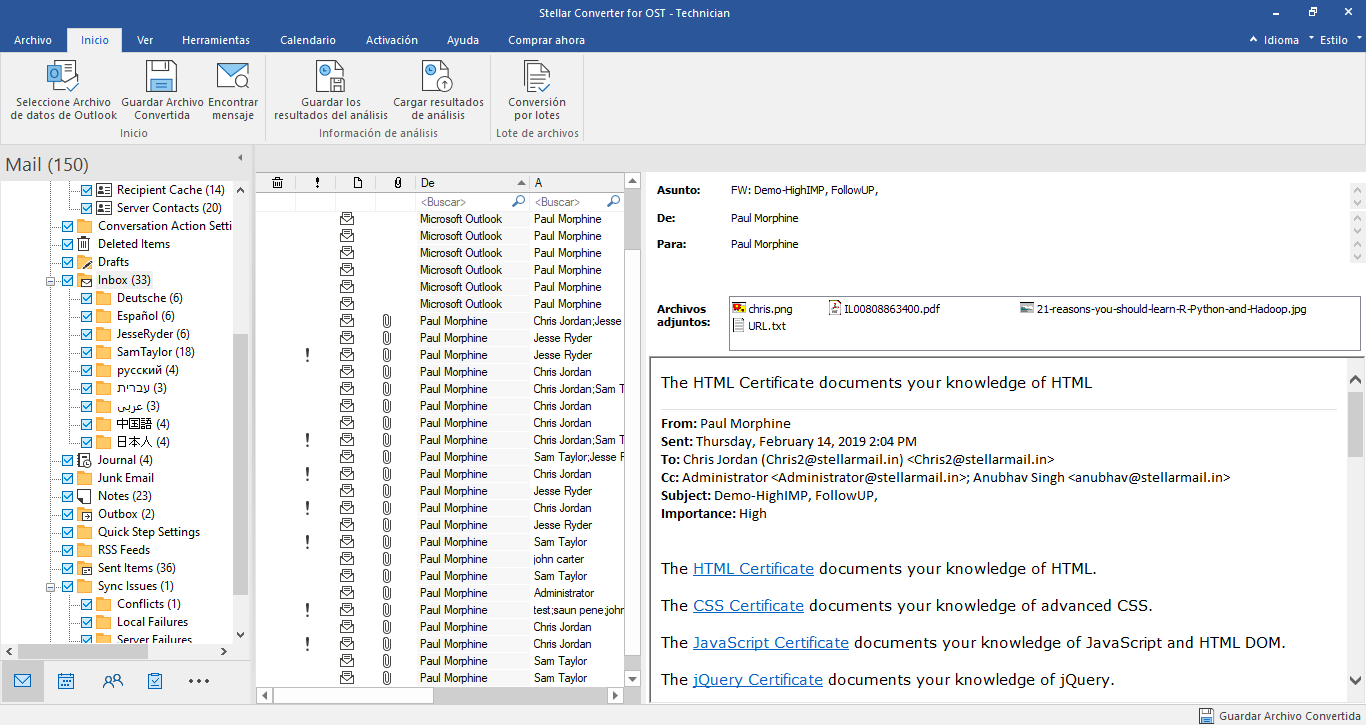This screenshot has width=1366, height=725.
Task: Click Cargar resultados de análisis icon
Action: tap(437, 77)
